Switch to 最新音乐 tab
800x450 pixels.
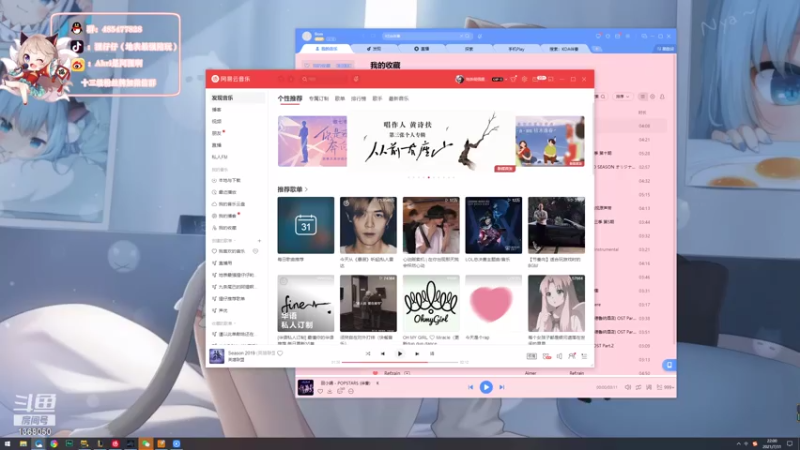(x=398, y=98)
